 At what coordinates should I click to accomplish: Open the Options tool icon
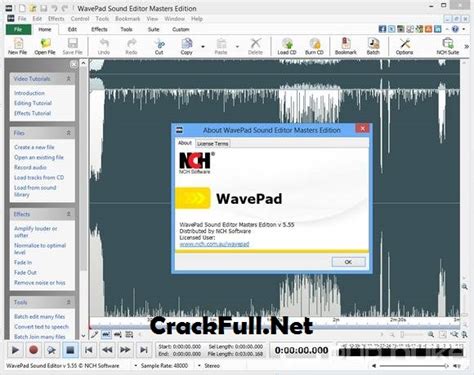(x=405, y=46)
